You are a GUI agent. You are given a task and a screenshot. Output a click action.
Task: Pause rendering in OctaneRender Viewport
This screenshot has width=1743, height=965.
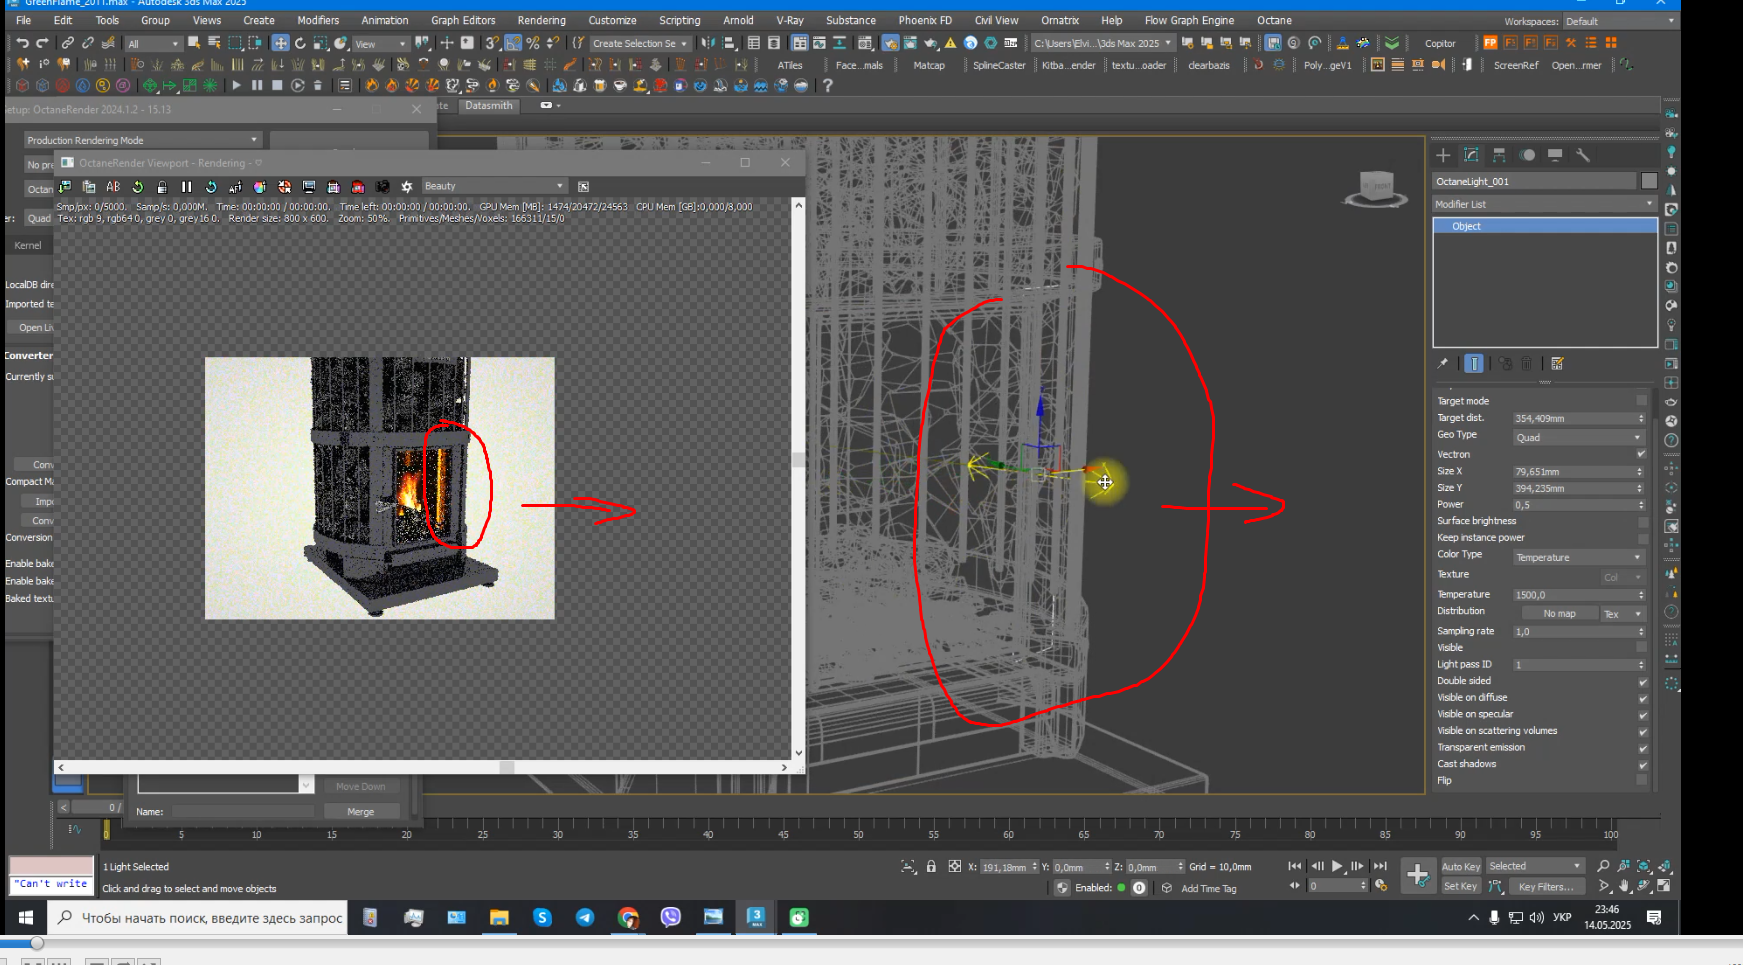tap(186, 187)
